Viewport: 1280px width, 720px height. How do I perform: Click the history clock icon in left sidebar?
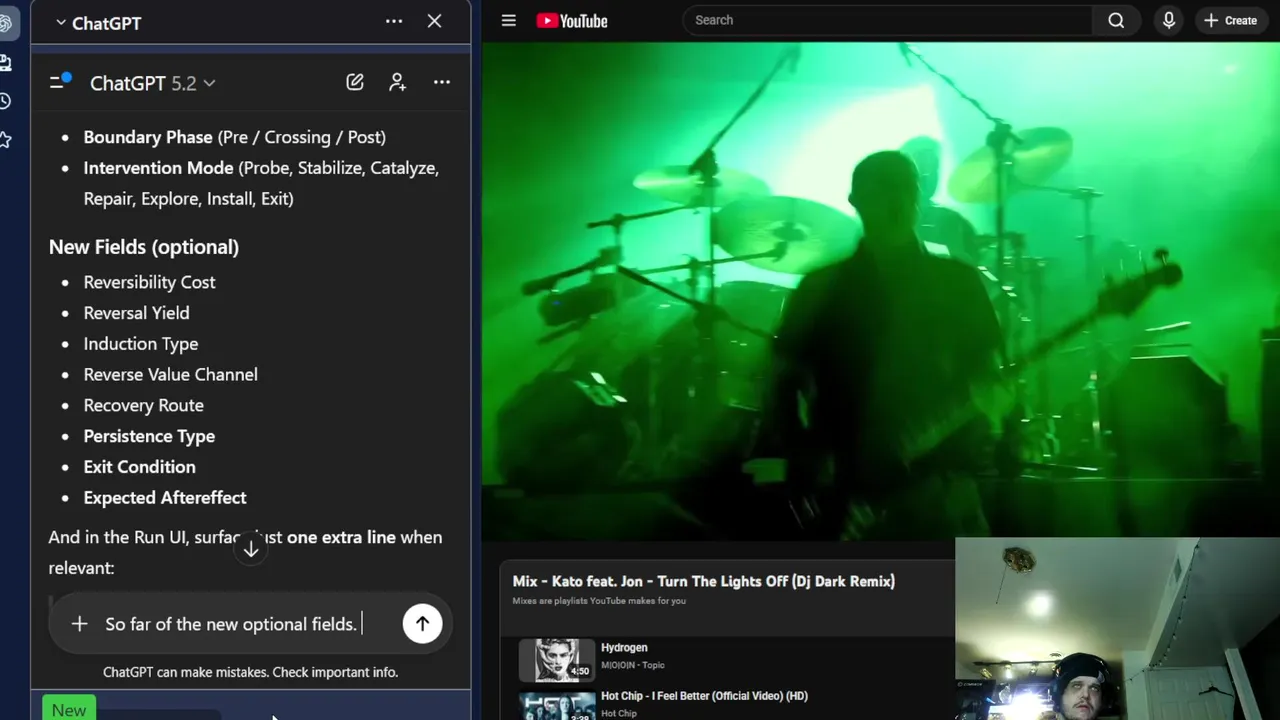(5, 101)
